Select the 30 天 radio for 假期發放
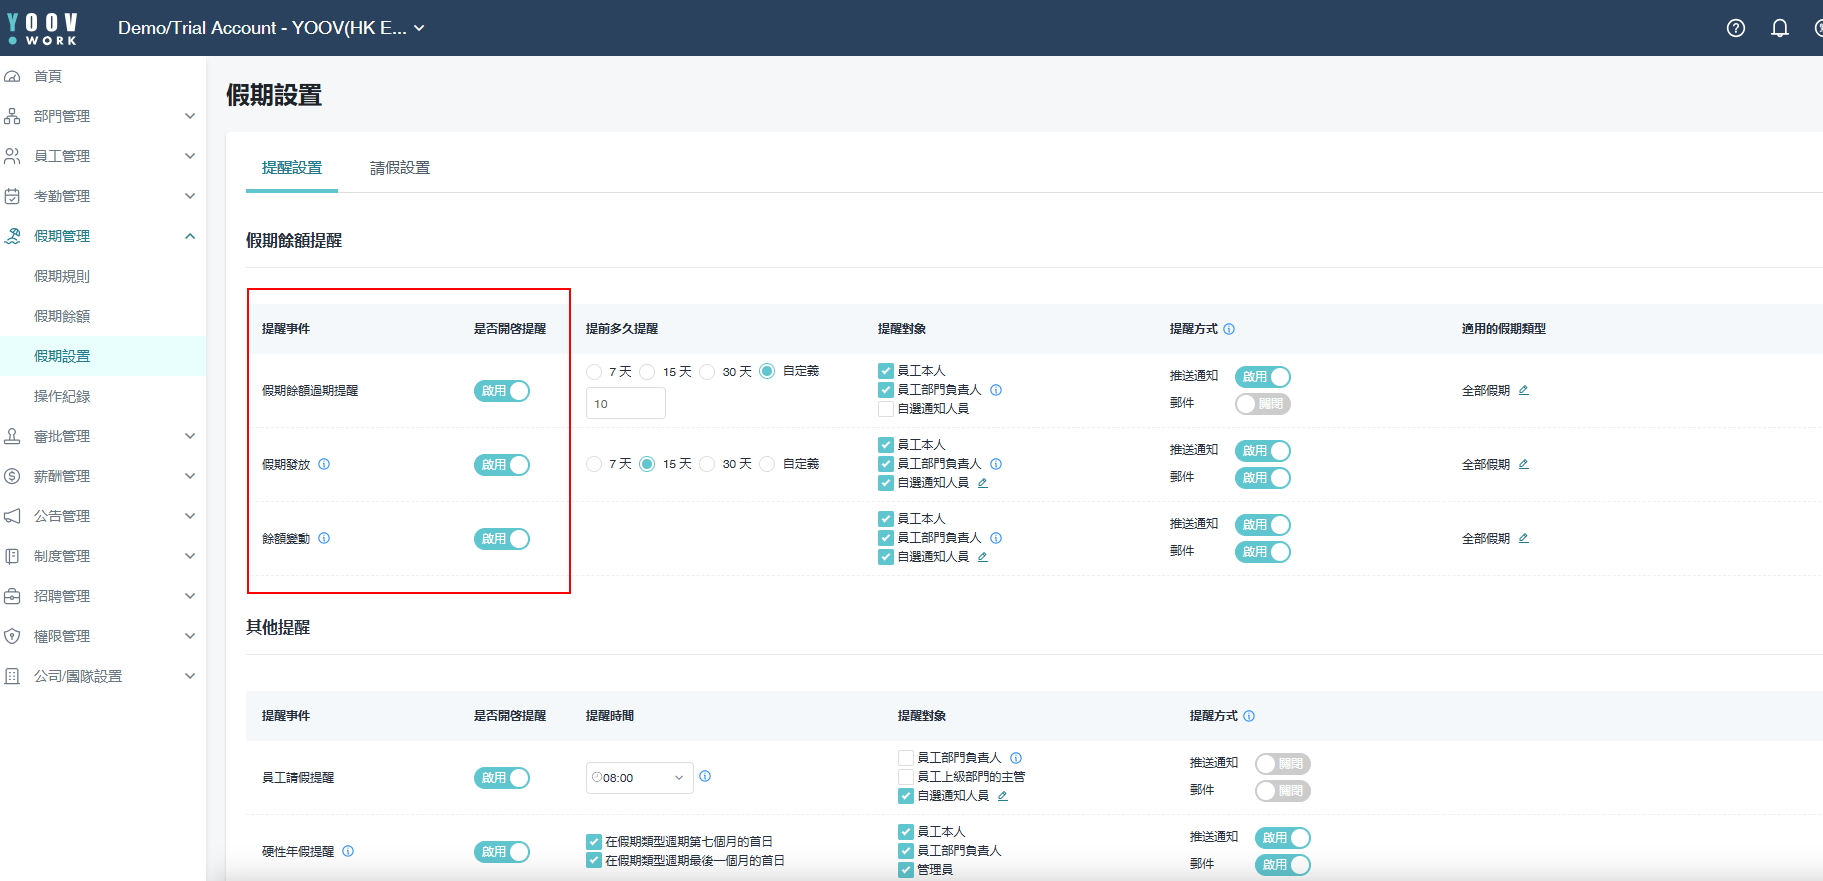 pyautogui.click(x=708, y=464)
